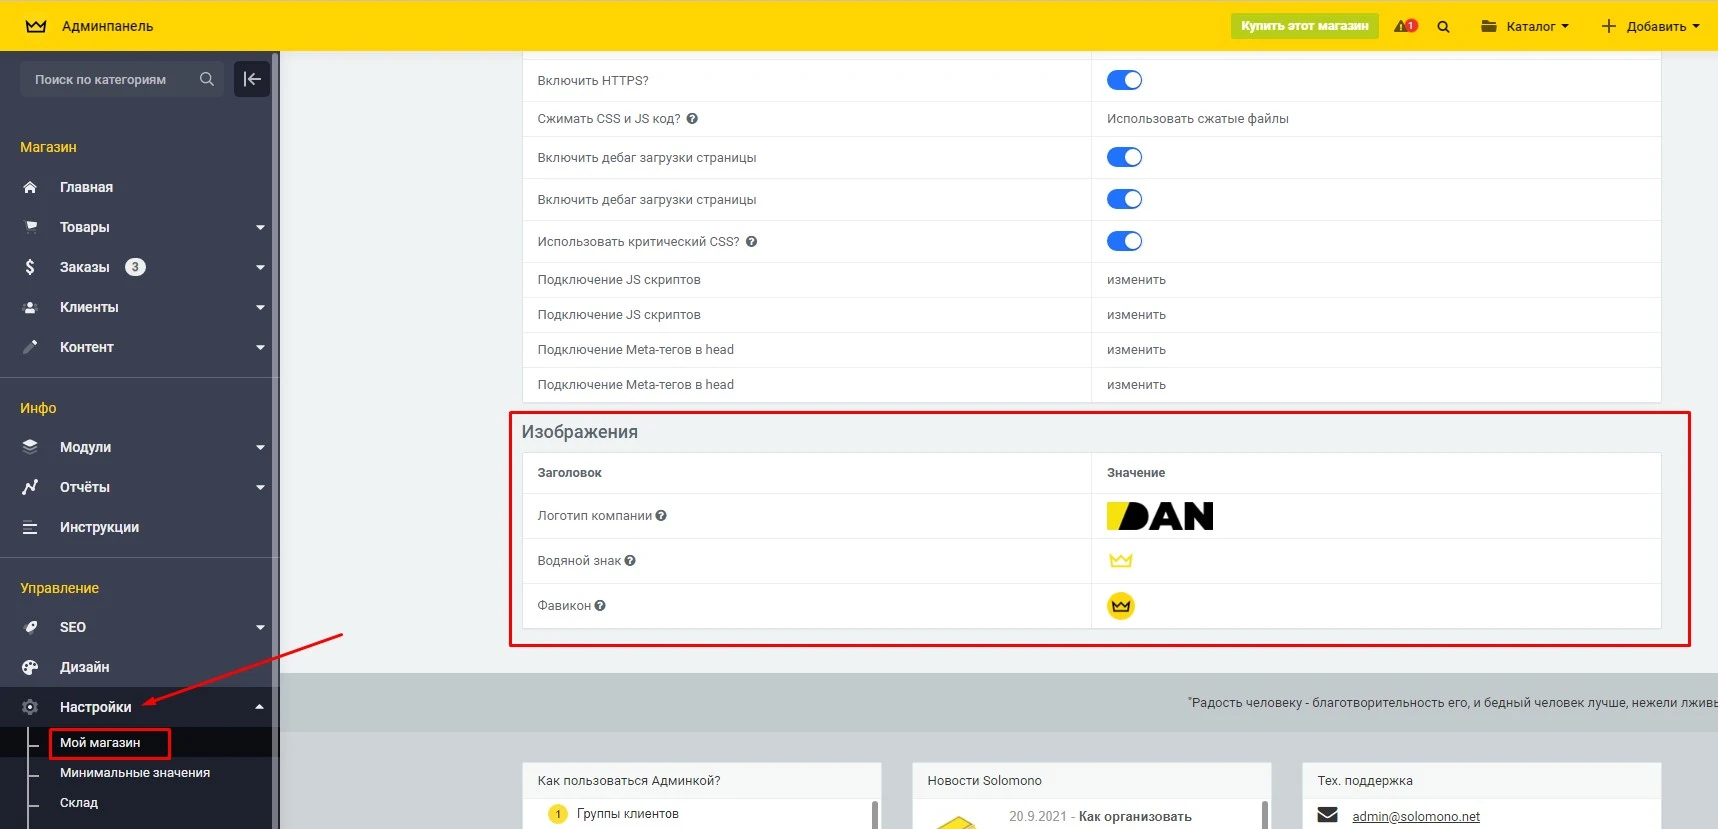Select Мой магазин in settings submenu

click(100, 743)
